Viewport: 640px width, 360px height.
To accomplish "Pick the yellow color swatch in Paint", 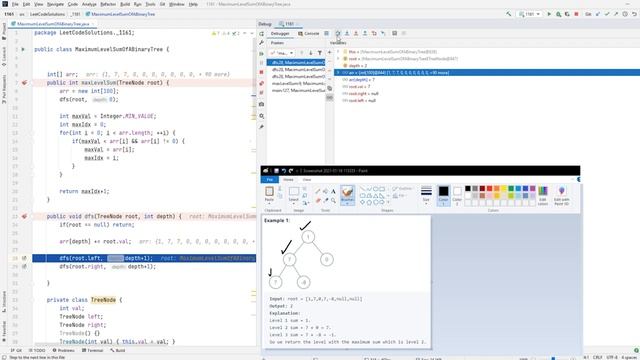I will click(504, 189).
